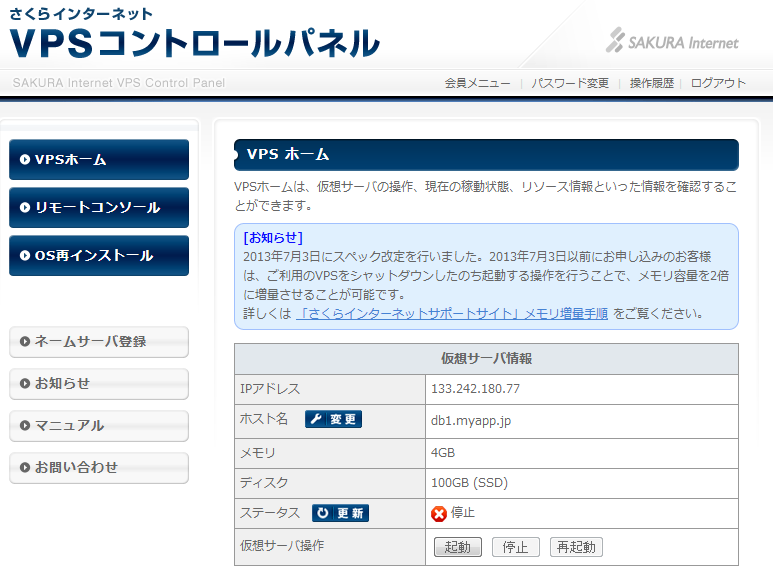Click the メモリ row label

[x=257, y=453]
